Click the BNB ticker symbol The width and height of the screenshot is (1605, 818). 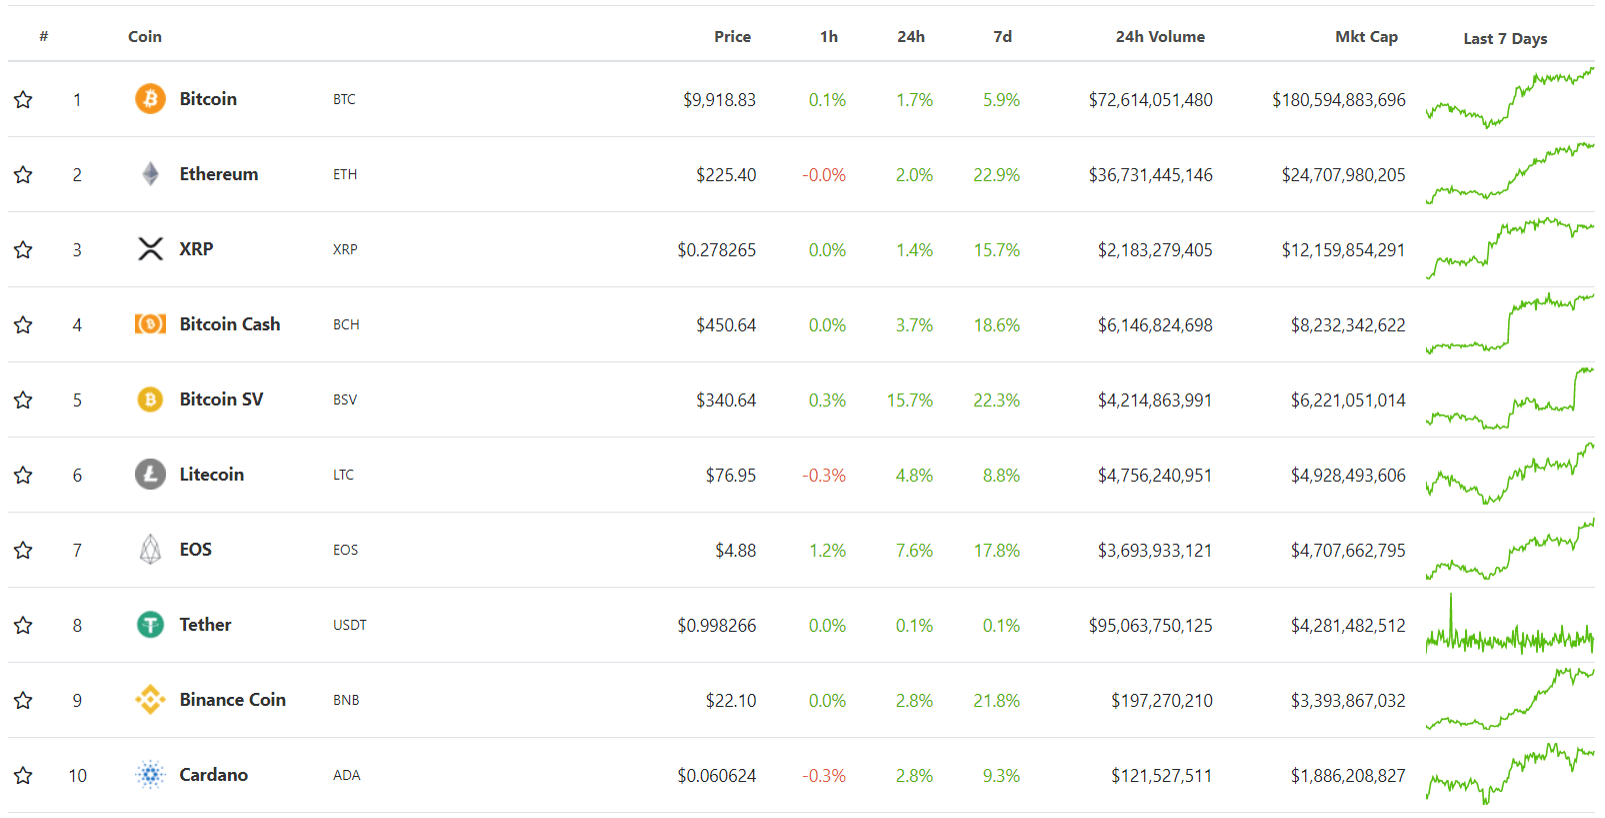(346, 700)
